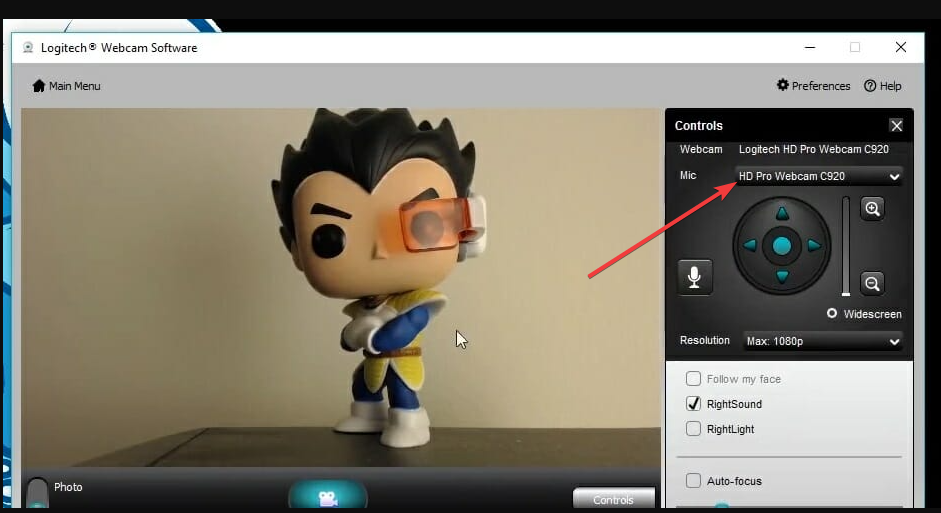Reset pan with the center circle button
Viewport: 941px width, 513px height.
click(781, 245)
